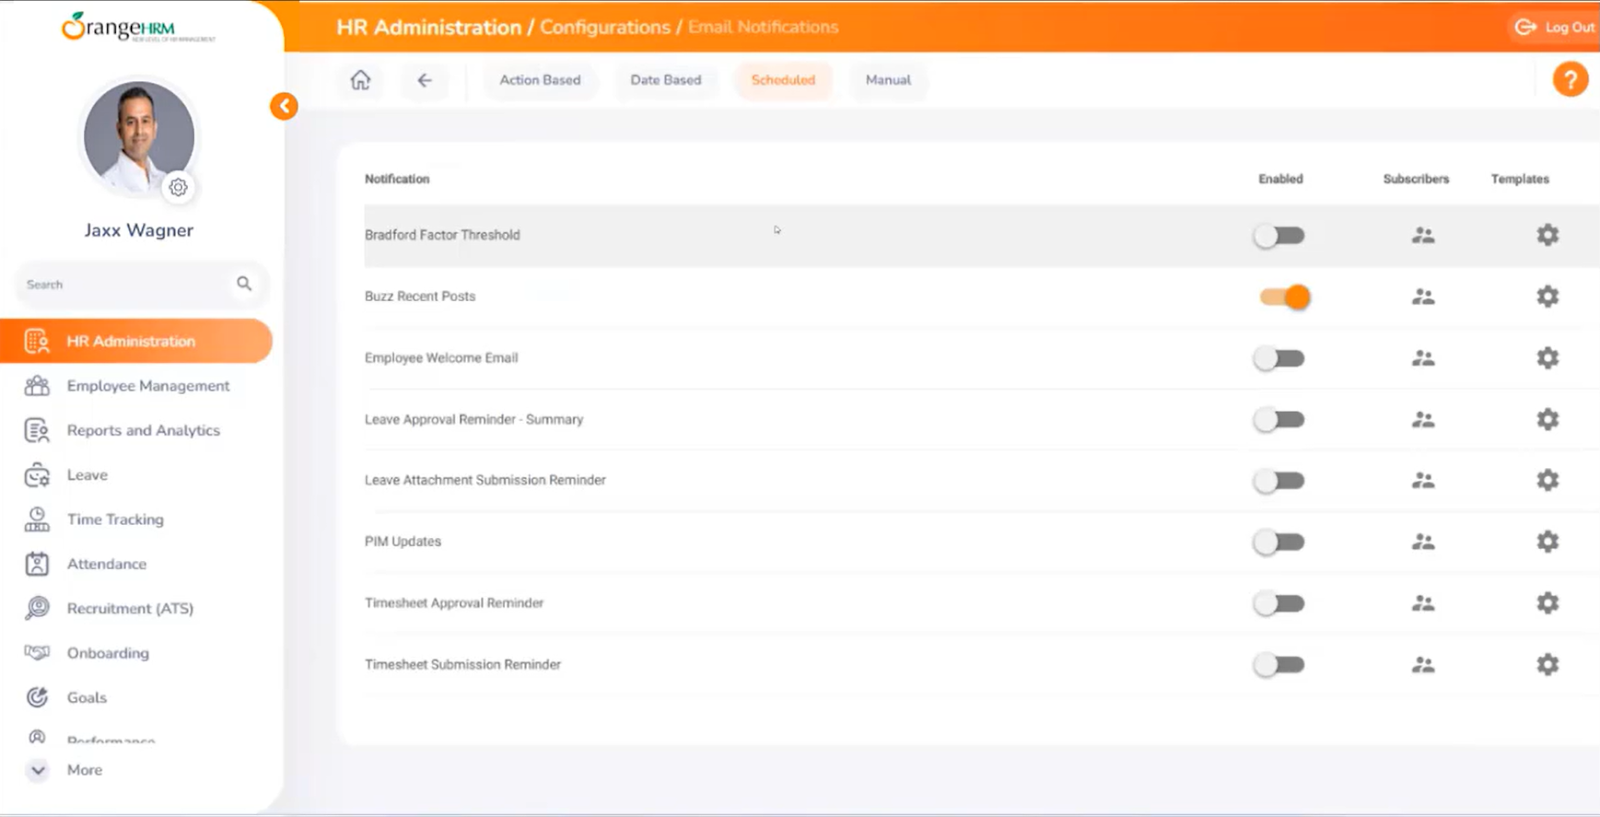Click the Templates column header
Viewport: 1600px width, 817px height.
1520,179
